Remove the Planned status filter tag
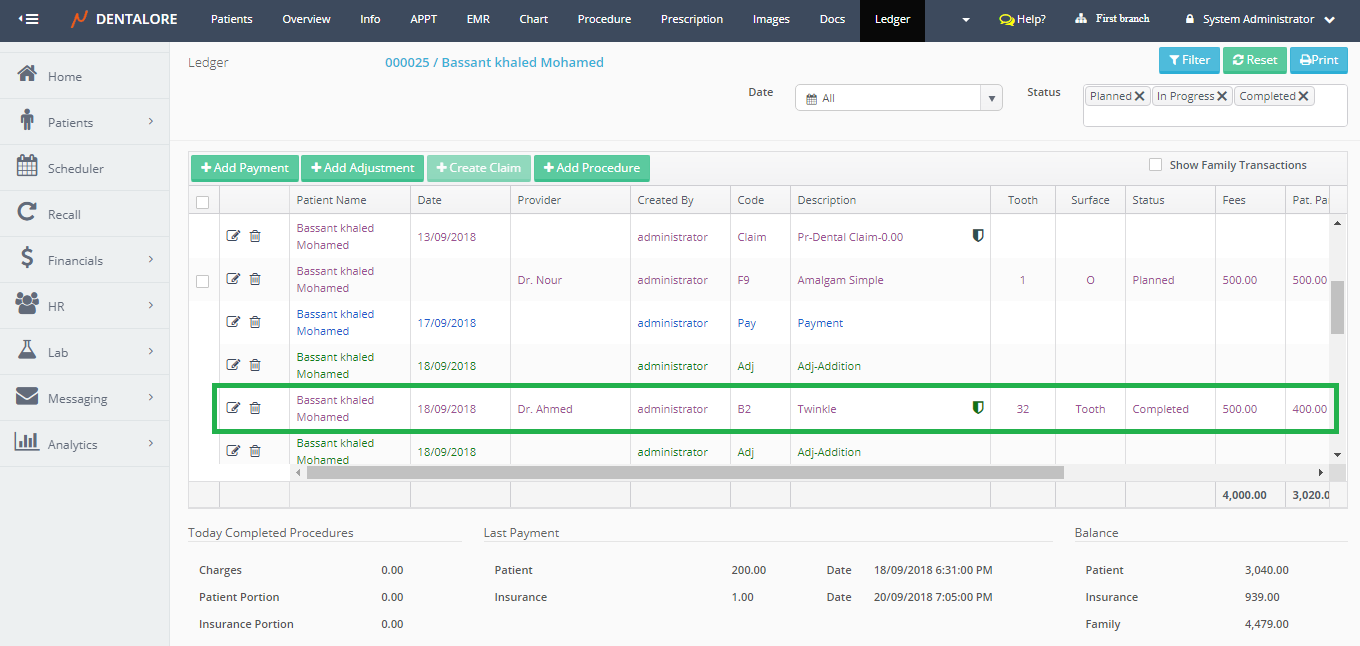 (x=1140, y=96)
